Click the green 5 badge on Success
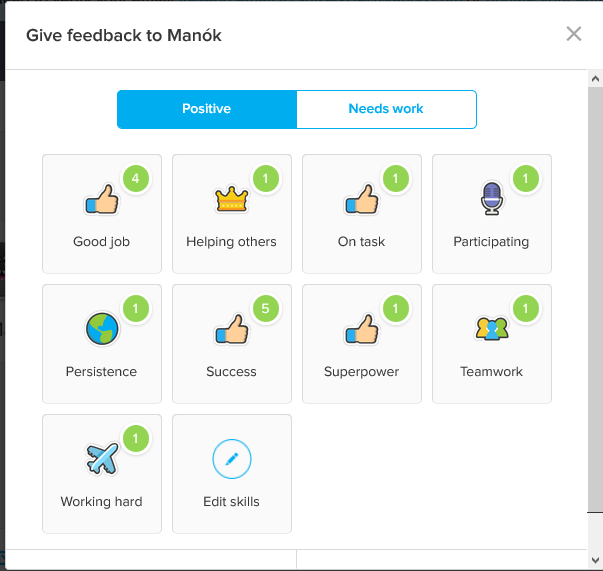Image resolution: width=603 pixels, height=571 pixels. 265,308
